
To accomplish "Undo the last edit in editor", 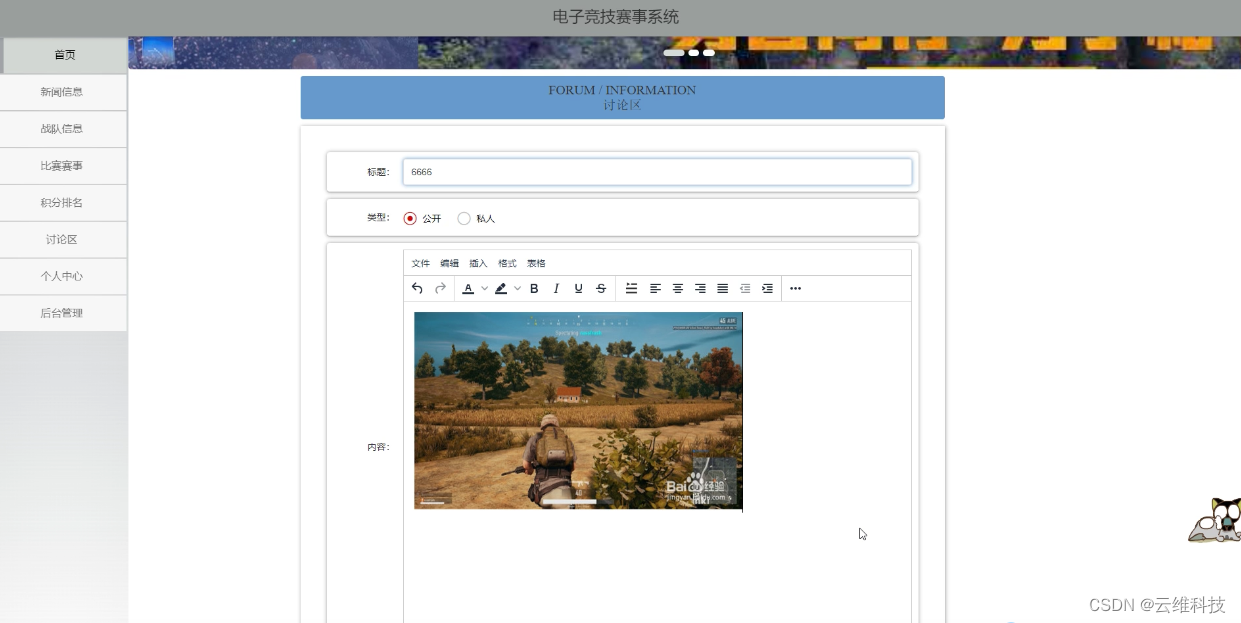I will coord(417,288).
